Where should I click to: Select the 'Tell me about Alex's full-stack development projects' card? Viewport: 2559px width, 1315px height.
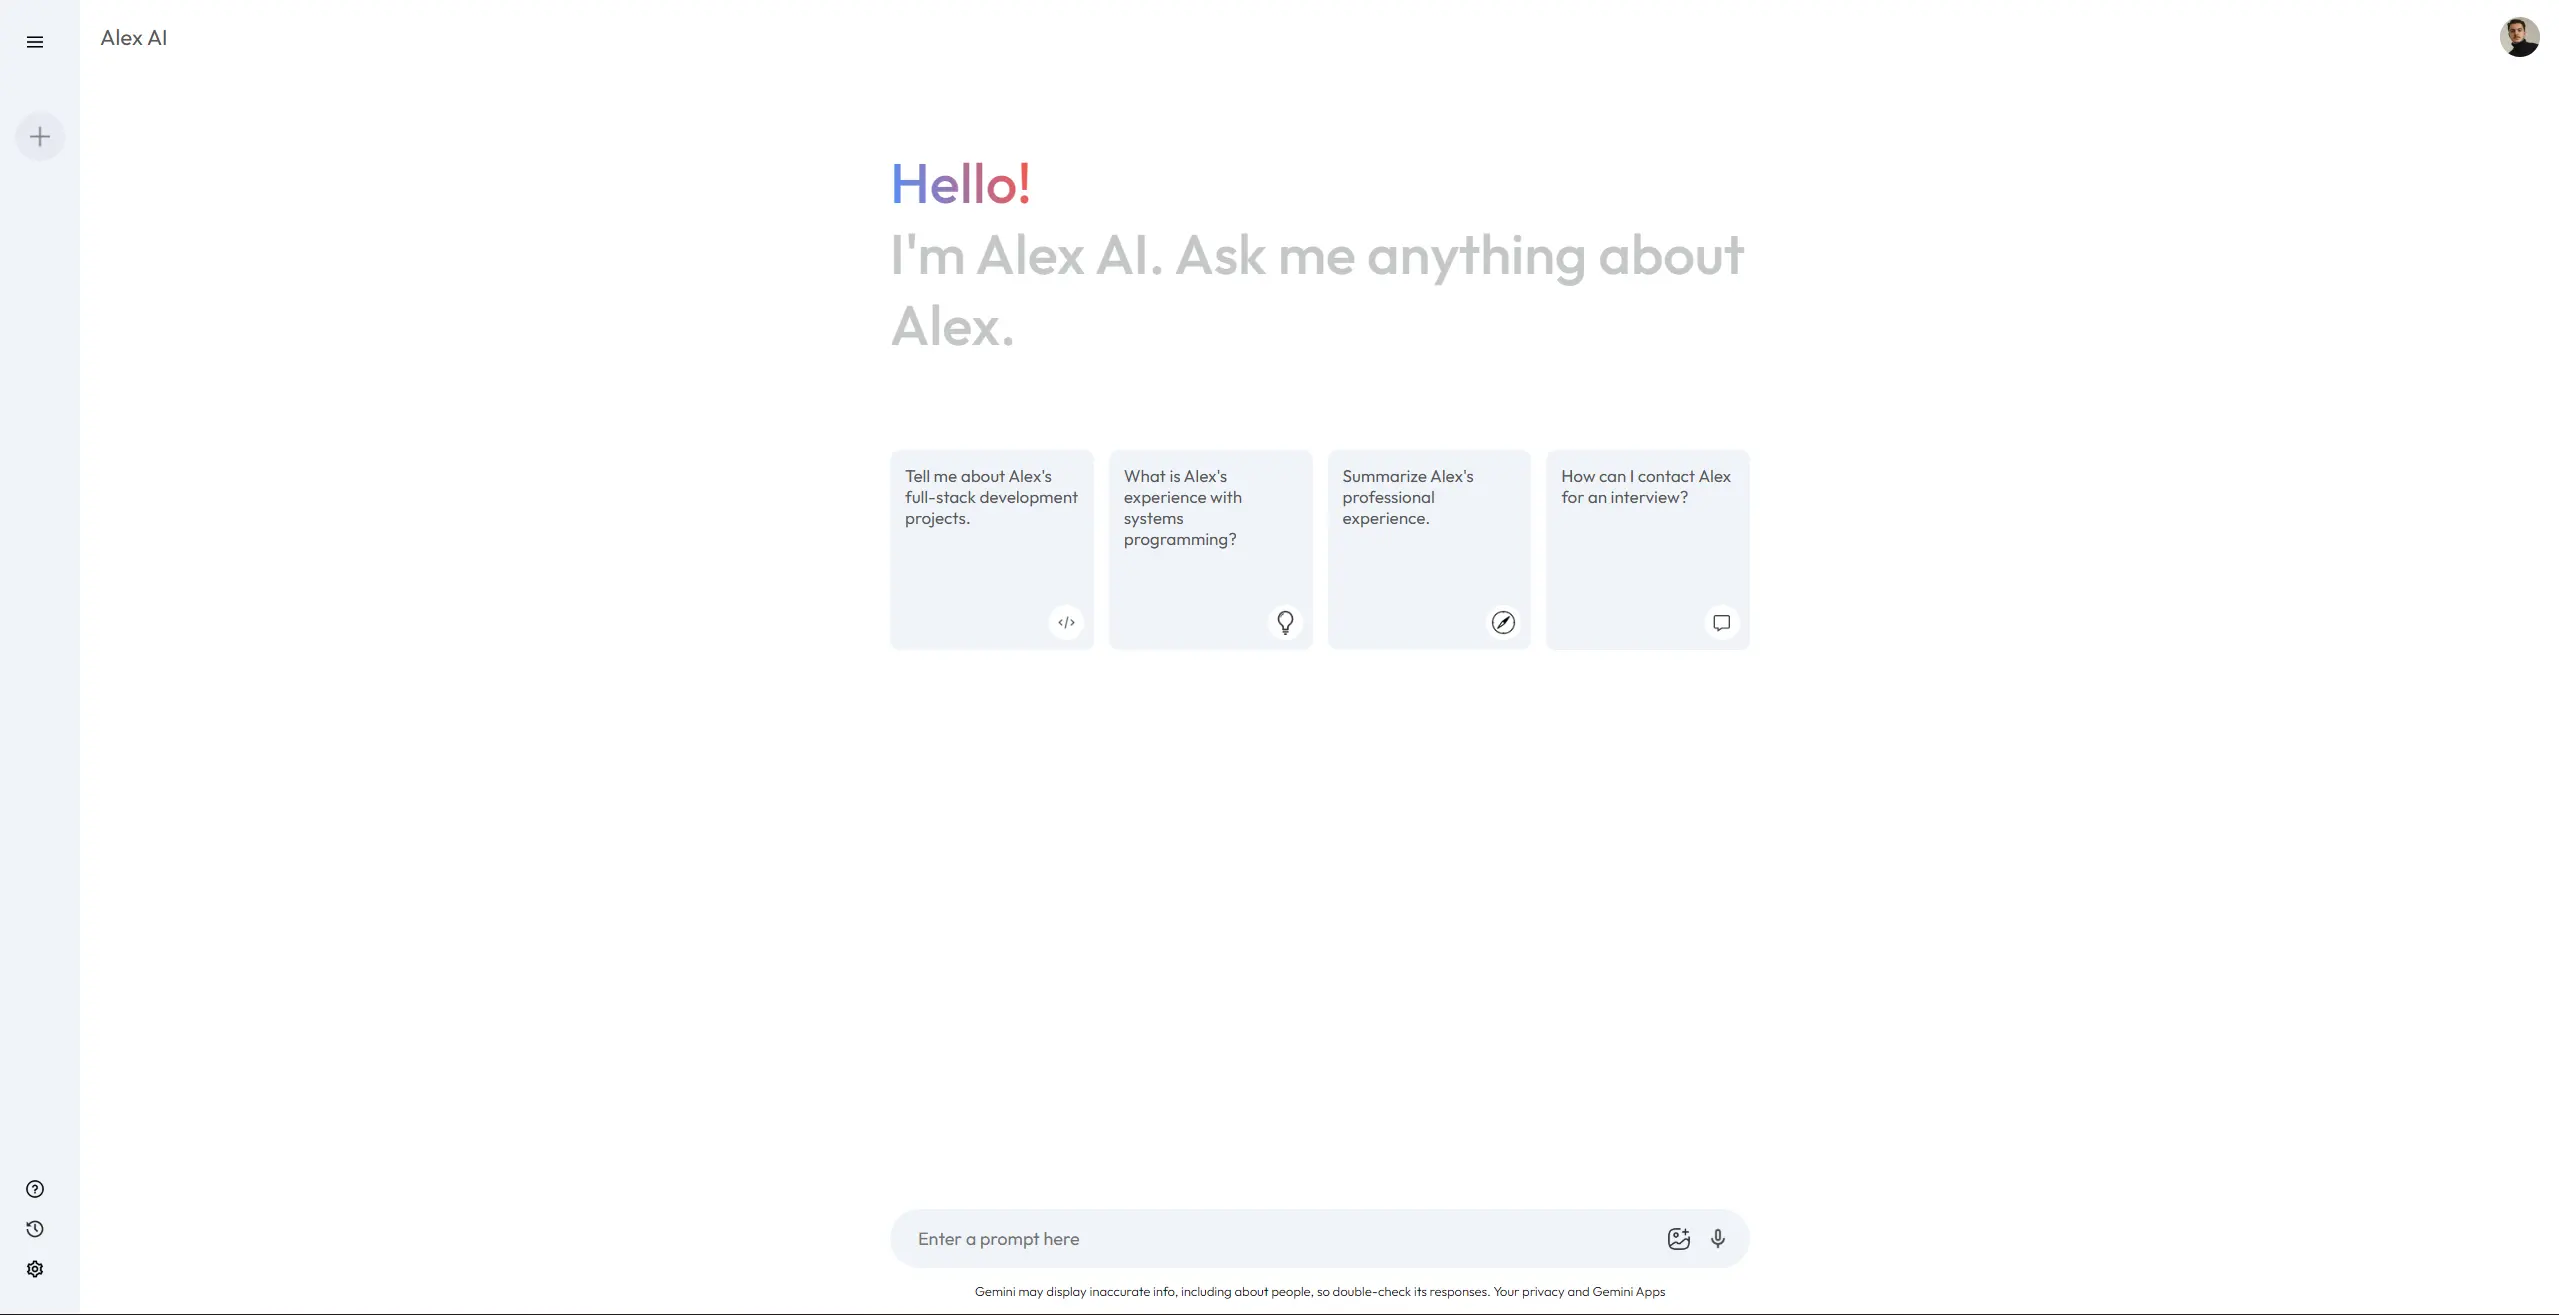991,548
